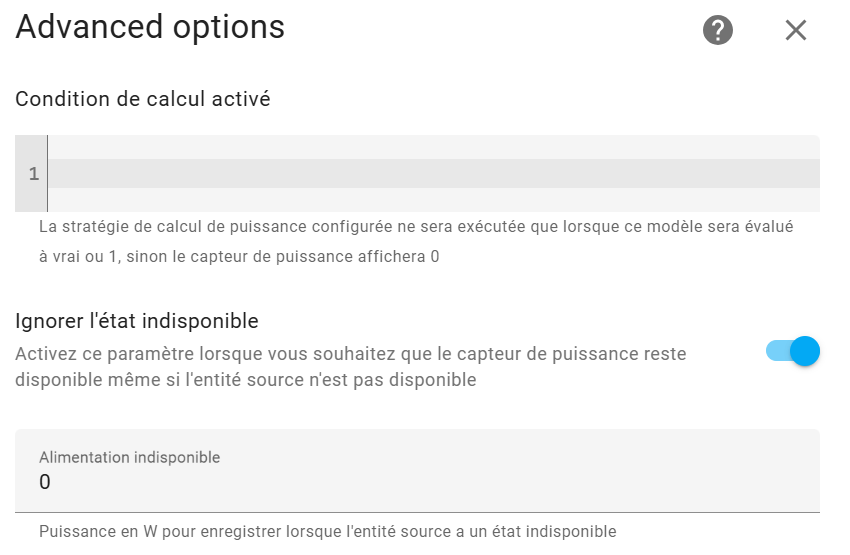This screenshot has width=850, height=555.
Task: Click empty area above editor line 1
Action: [x=434, y=147]
